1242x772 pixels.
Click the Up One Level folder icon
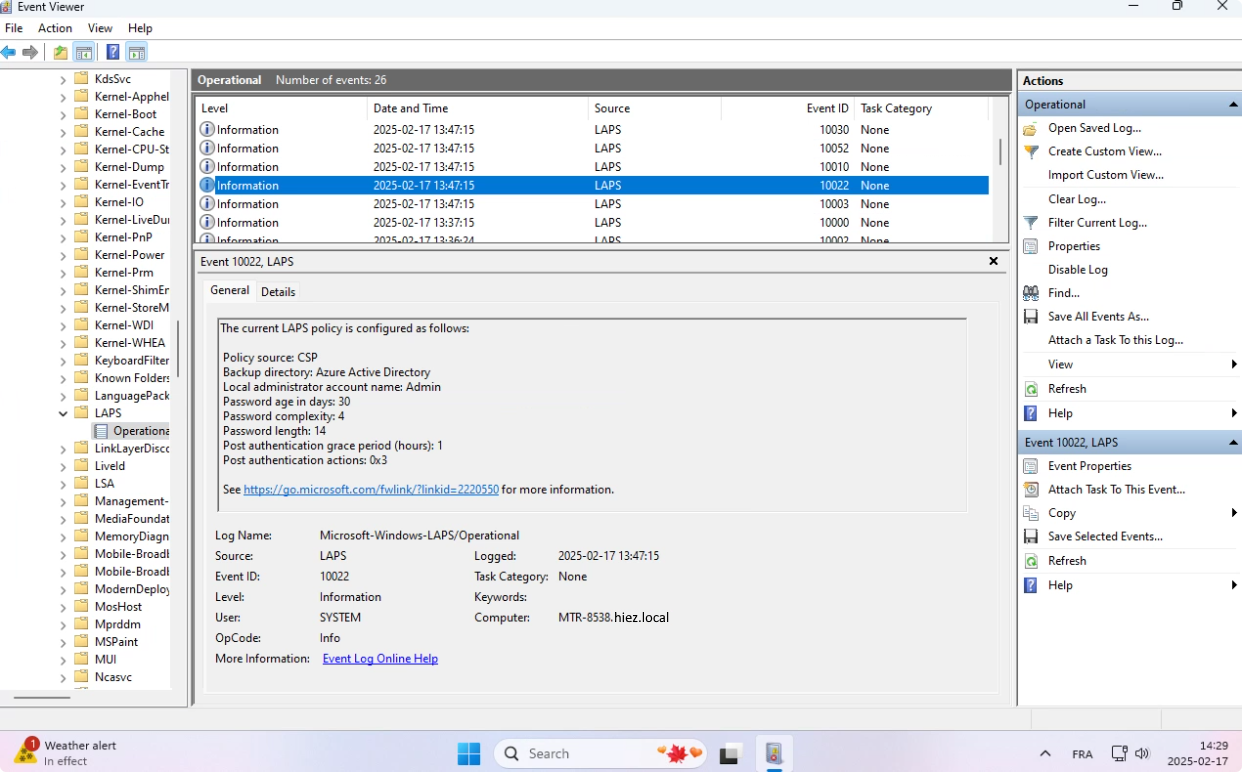(61, 53)
